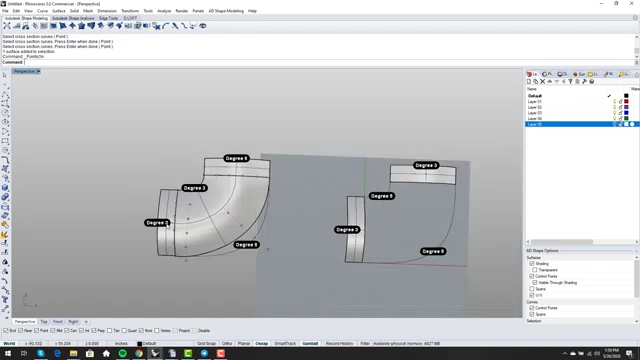
Task: Toggle Record History in status bar
Action: pos(340,344)
